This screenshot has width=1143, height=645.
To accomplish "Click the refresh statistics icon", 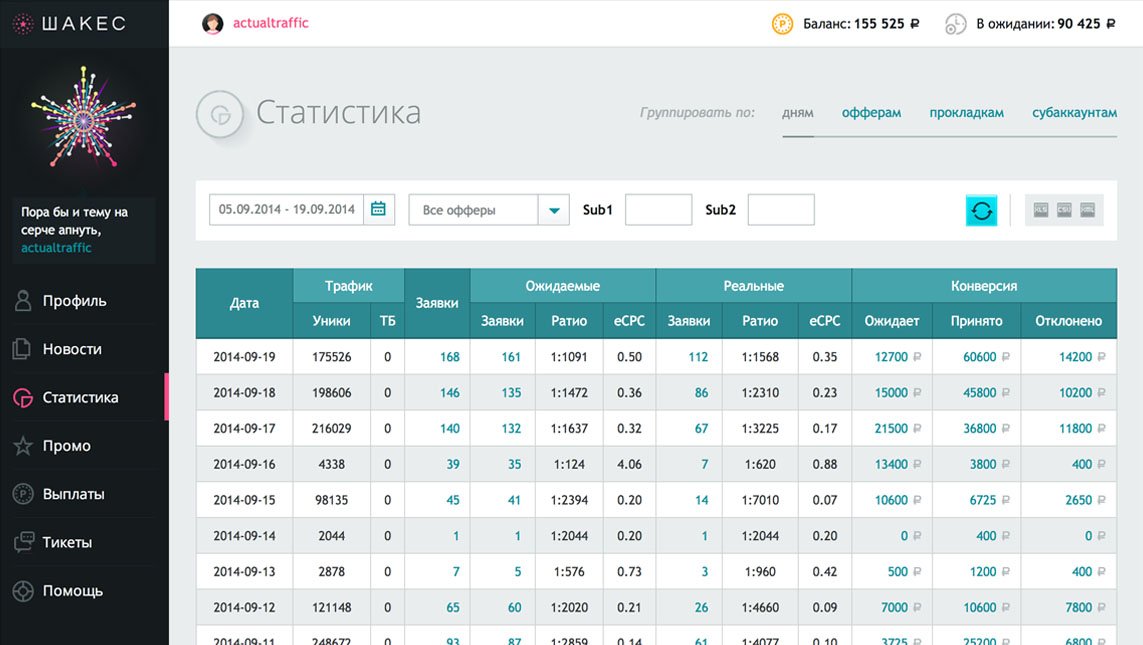I will [x=981, y=210].
